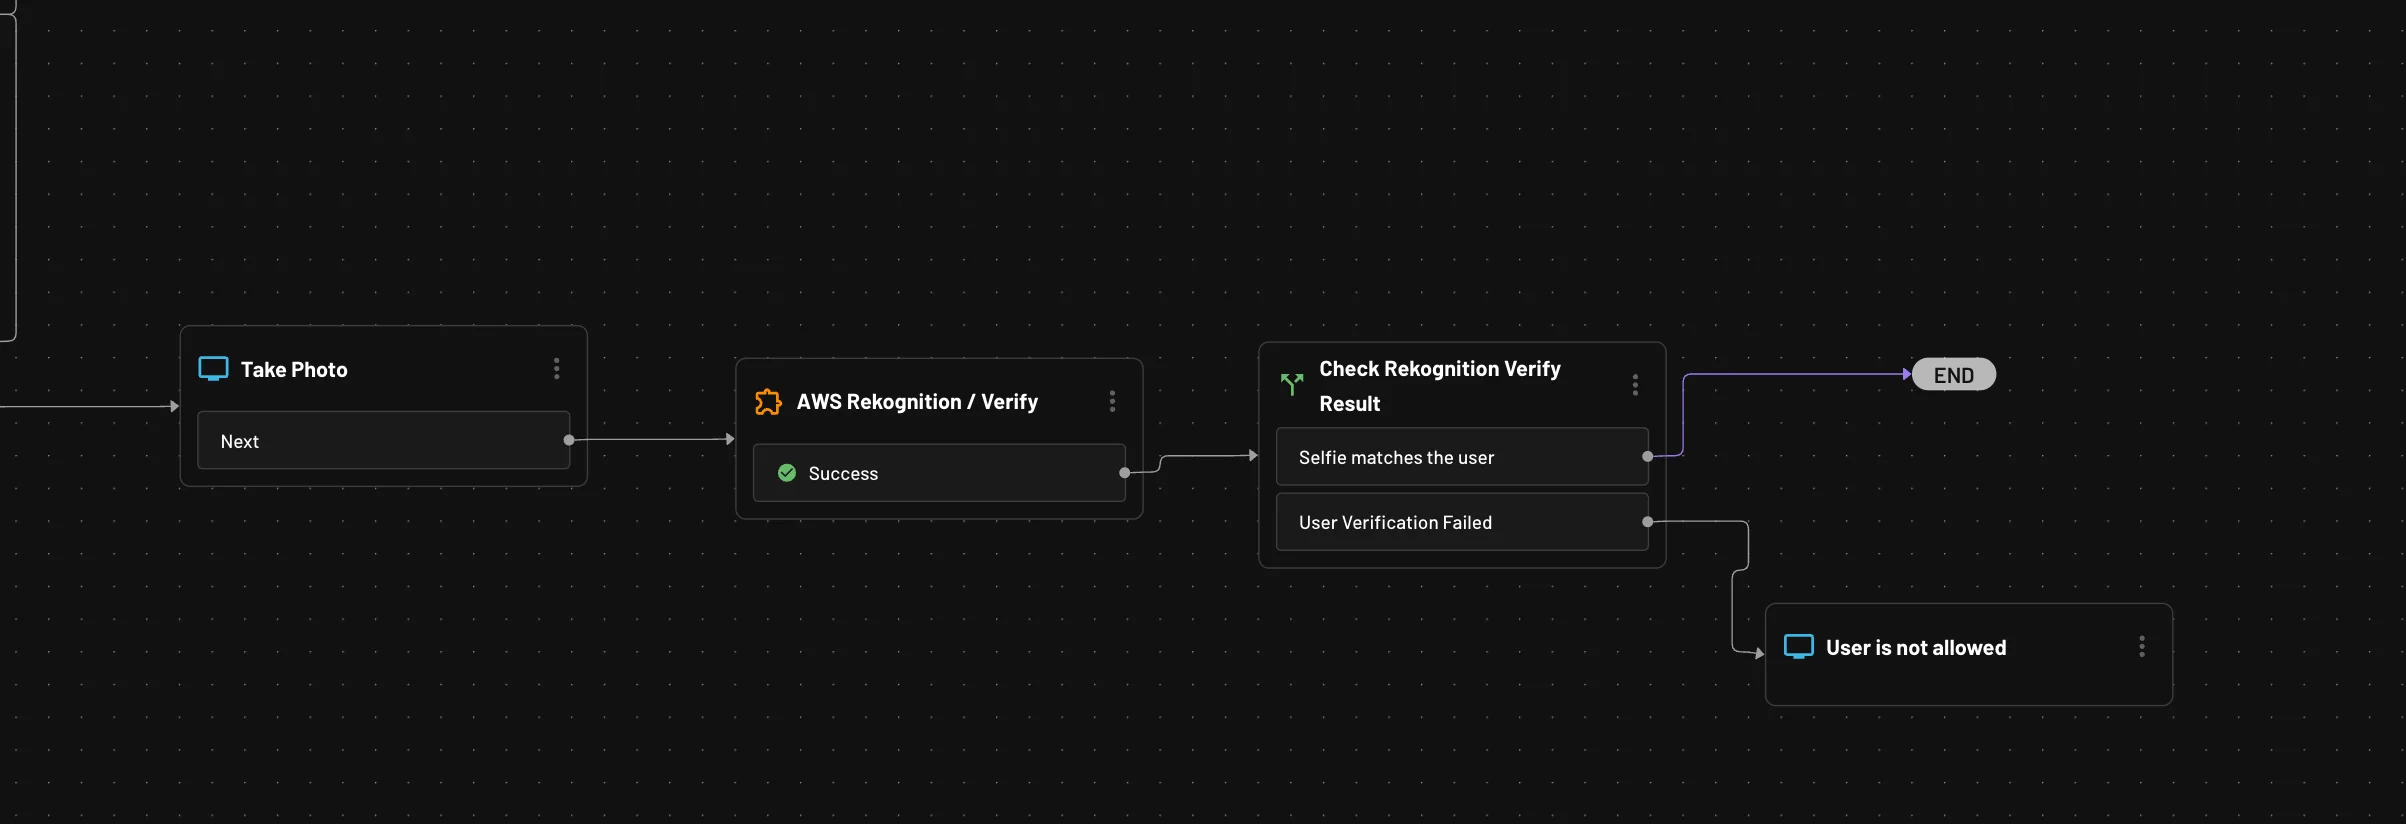Viewport: 2406px width, 824px height.
Task: Click the Selfie matches the user connector dot
Action: coord(1647,457)
